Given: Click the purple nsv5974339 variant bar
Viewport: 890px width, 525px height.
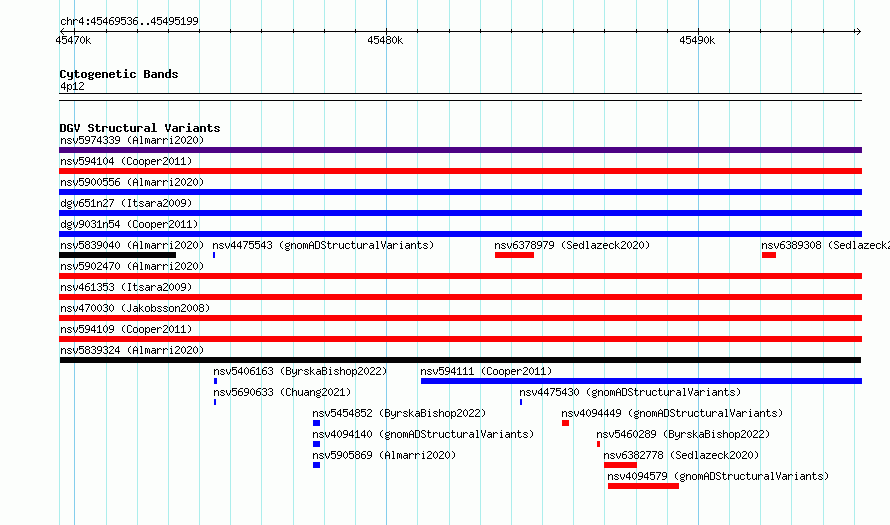Looking at the screenshot, I should point(460,150).
